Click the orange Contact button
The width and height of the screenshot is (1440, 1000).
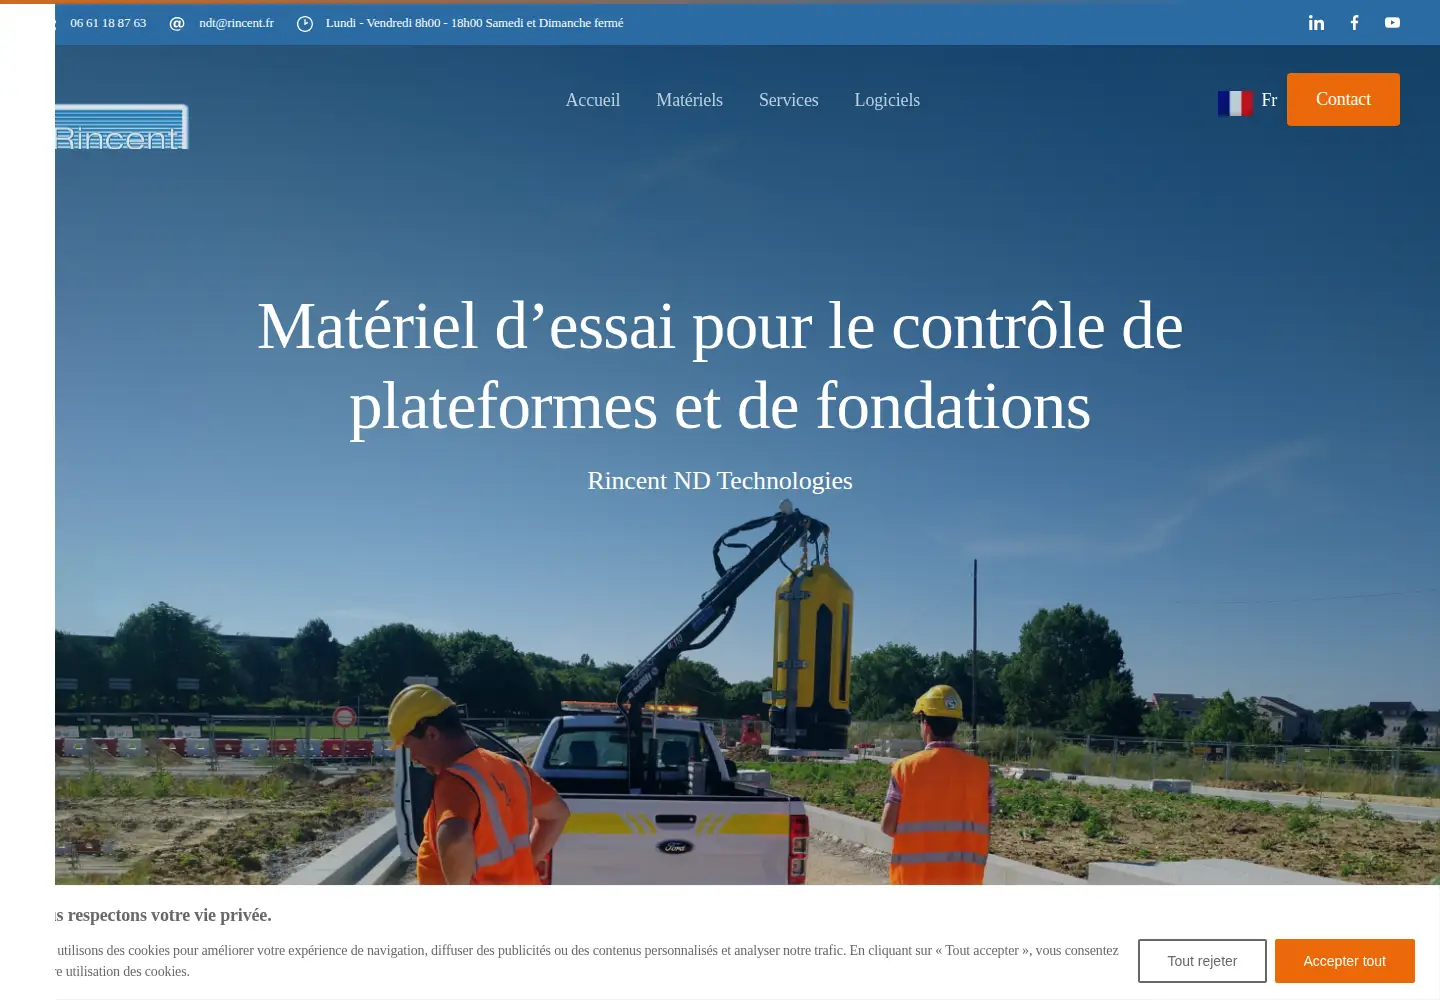point(1343,99)
